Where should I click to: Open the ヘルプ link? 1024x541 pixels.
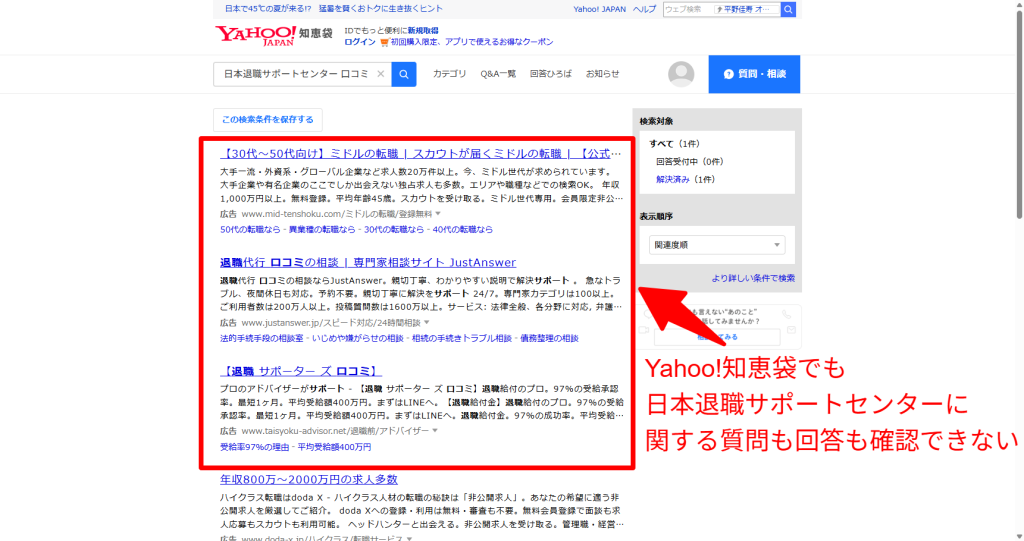[645, 9]
